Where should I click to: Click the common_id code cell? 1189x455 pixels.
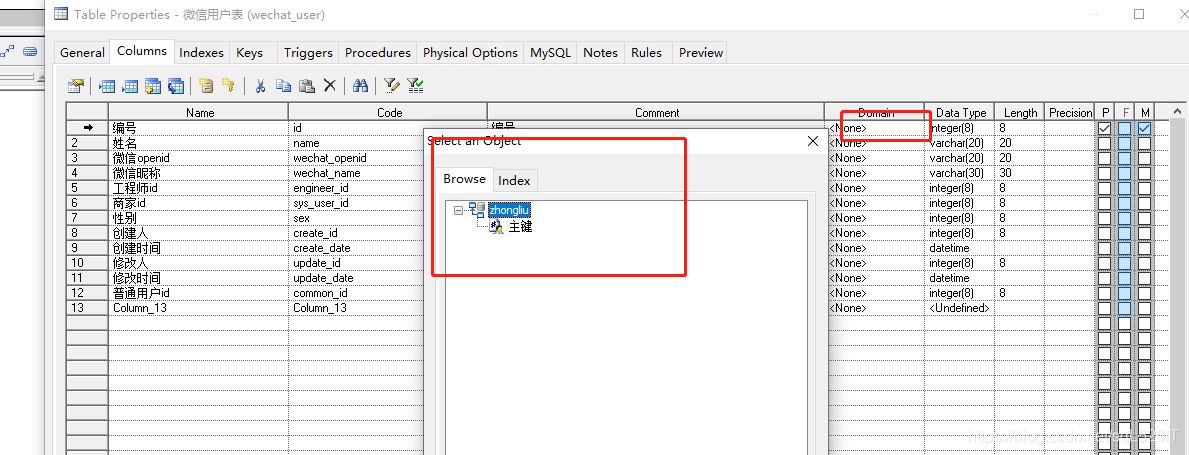pos(356,293)
